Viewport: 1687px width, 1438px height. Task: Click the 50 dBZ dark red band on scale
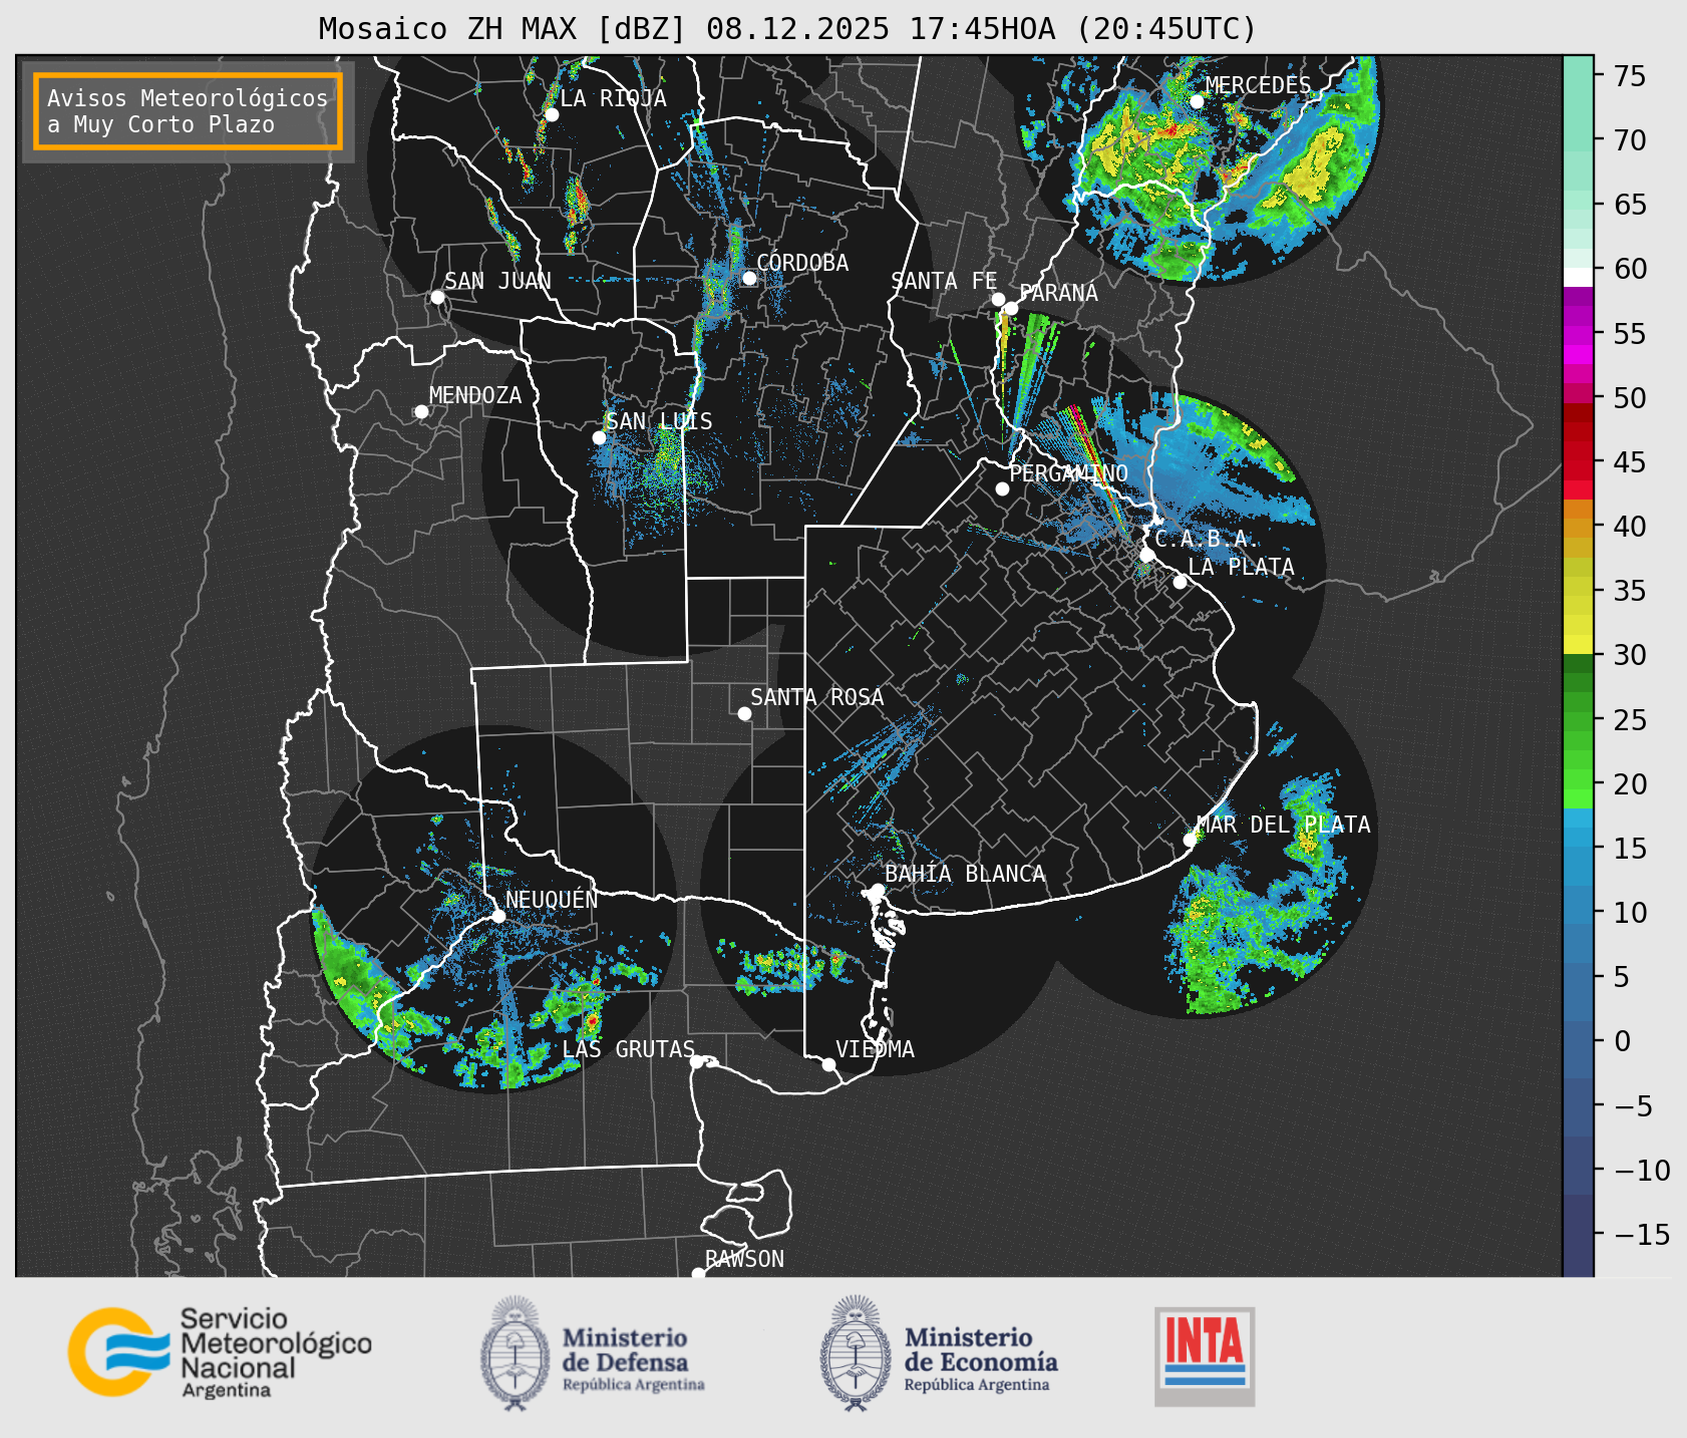1578,413
